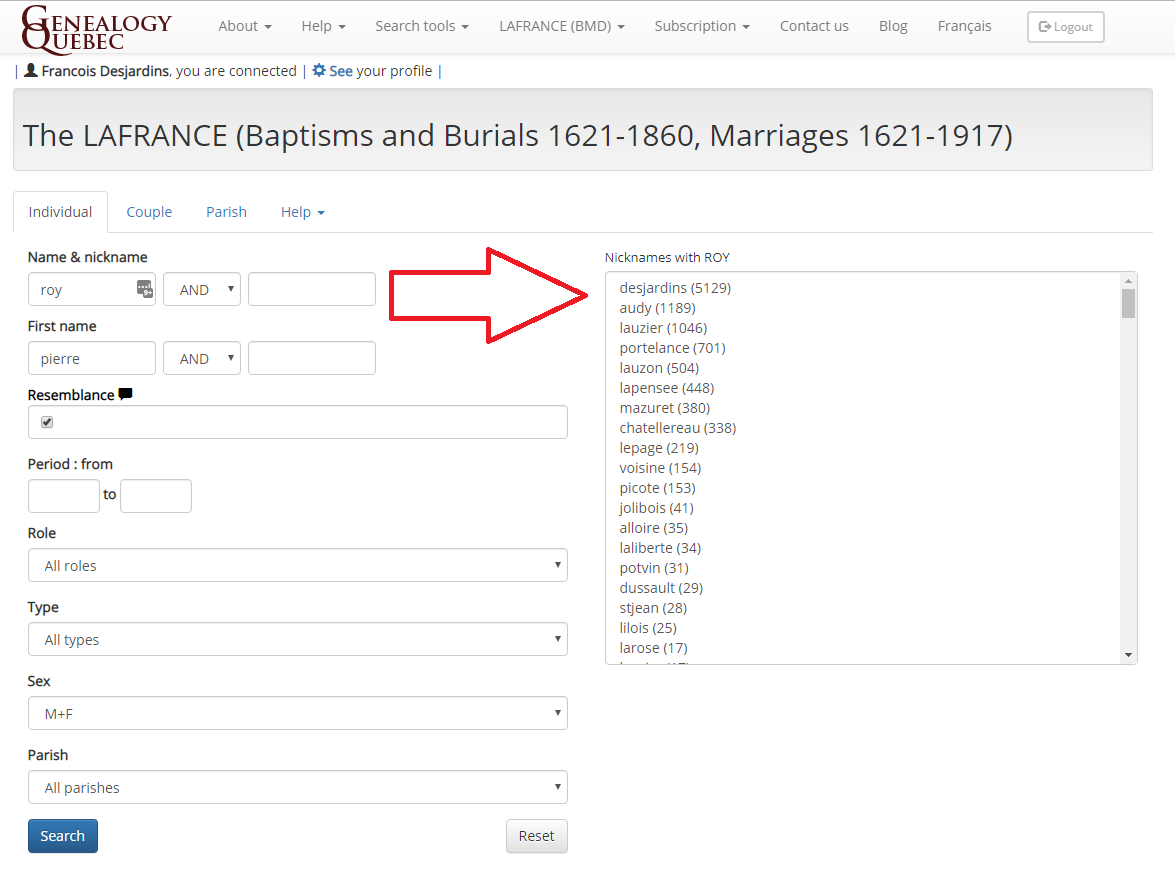Image resolution: width=1175 pixels, height=869 pixels.
Task: Click the nickname list scrollbar thumb
Action: pyautogui.click(x=1129, y=303)
